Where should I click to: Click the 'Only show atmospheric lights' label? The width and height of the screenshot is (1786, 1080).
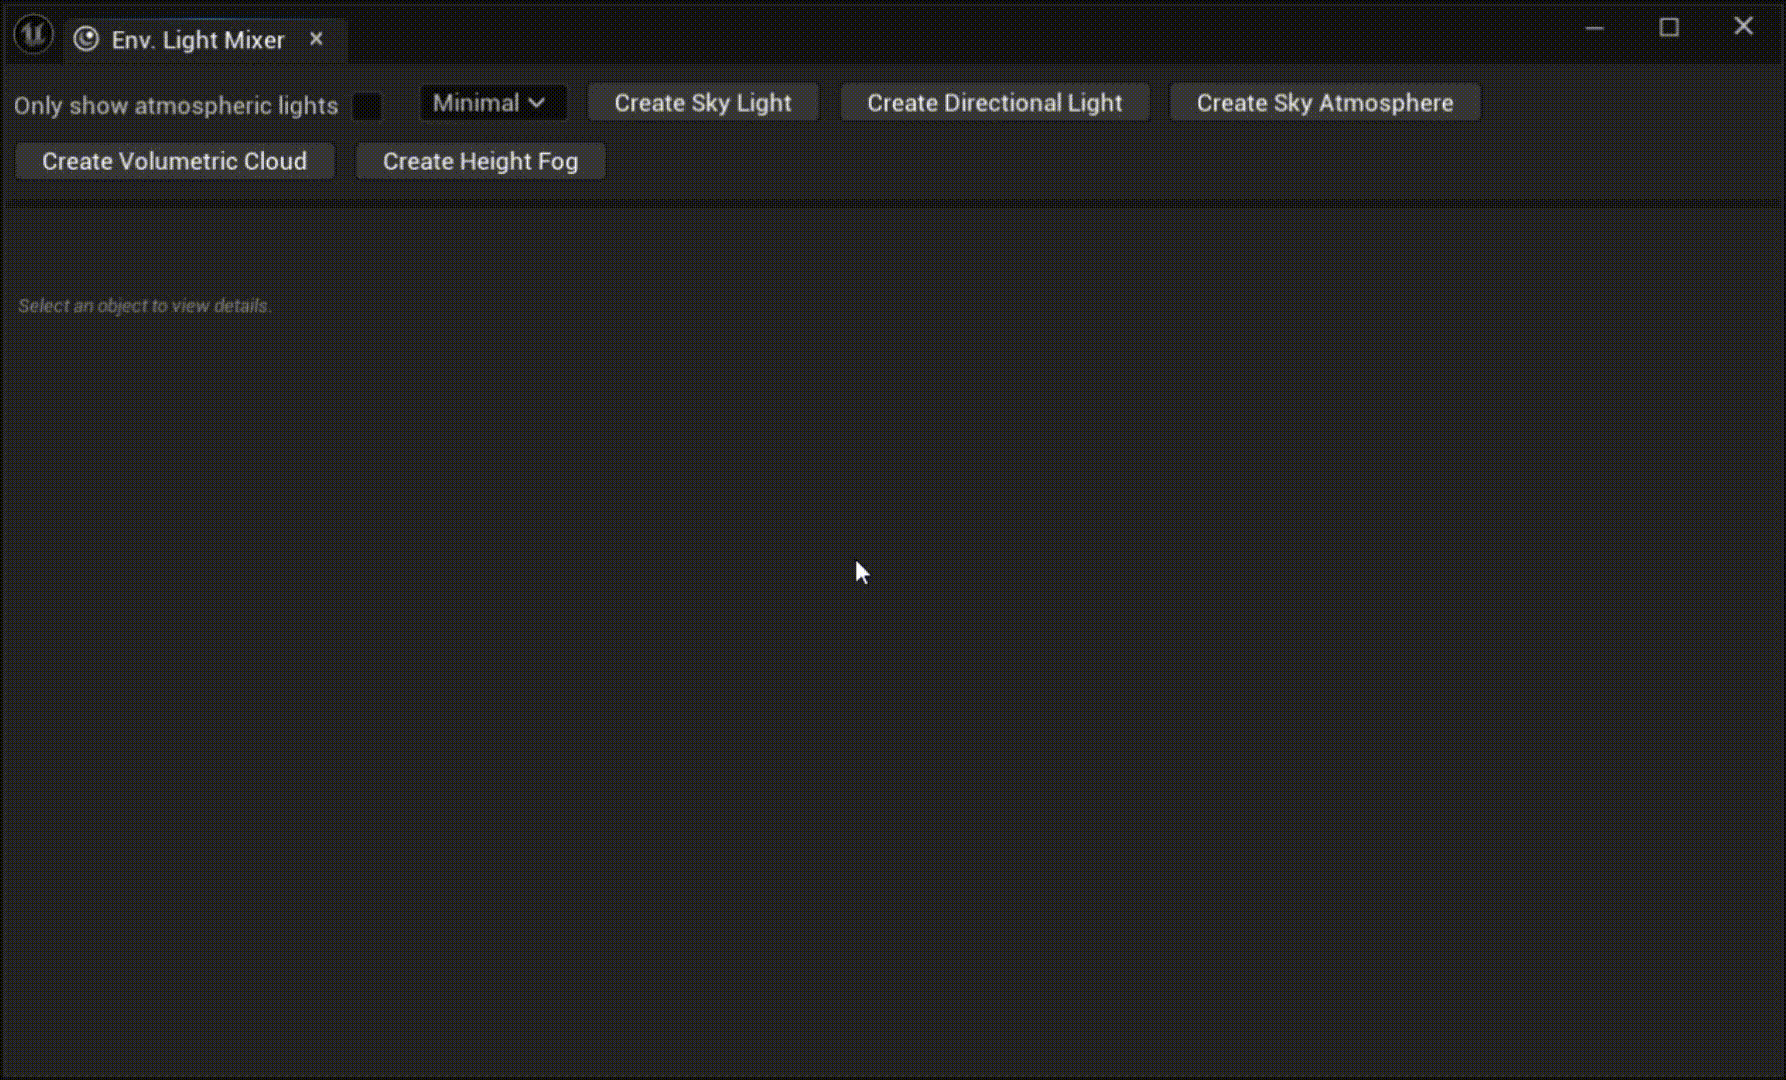pyautogui.click(x=176, y=106)
